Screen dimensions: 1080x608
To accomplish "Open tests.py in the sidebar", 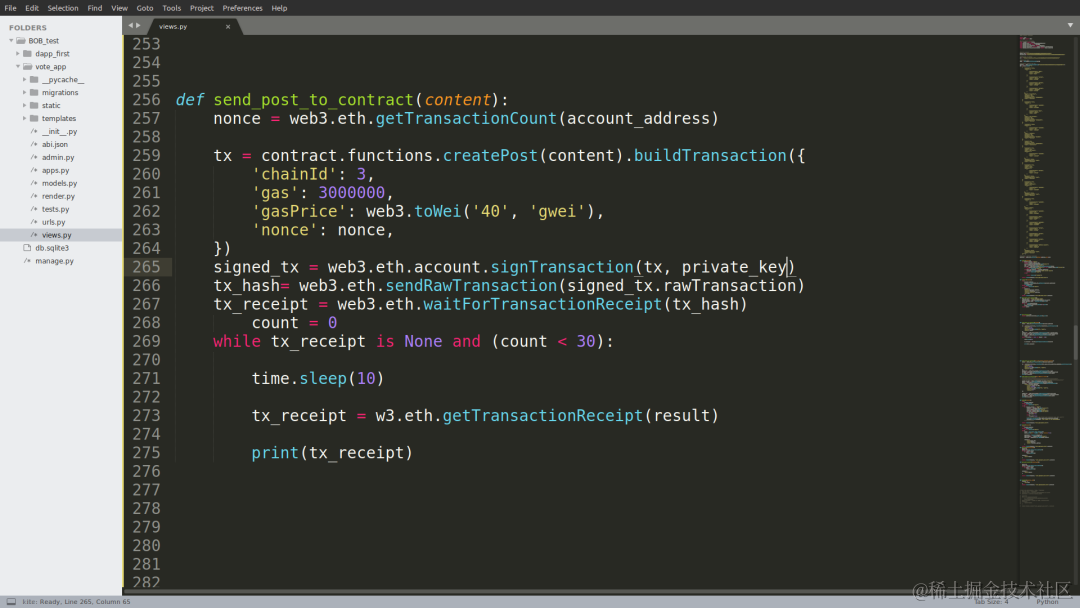I will pyautogui.click(x=55, y=209).
